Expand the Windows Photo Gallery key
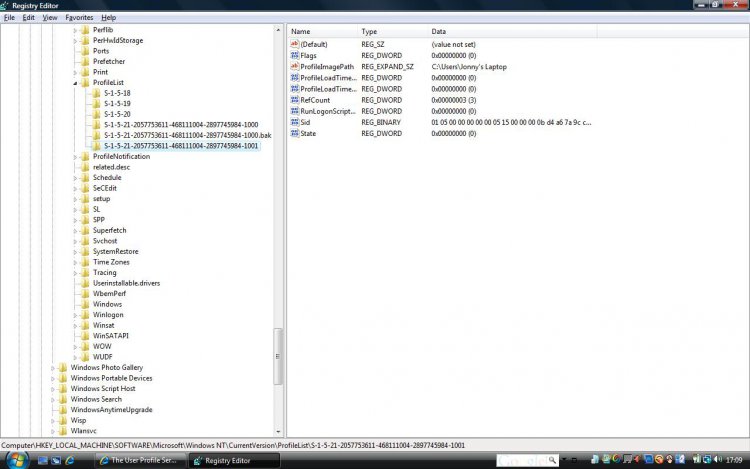The height and width of the screenshot is (469, 750). point(53,368)
